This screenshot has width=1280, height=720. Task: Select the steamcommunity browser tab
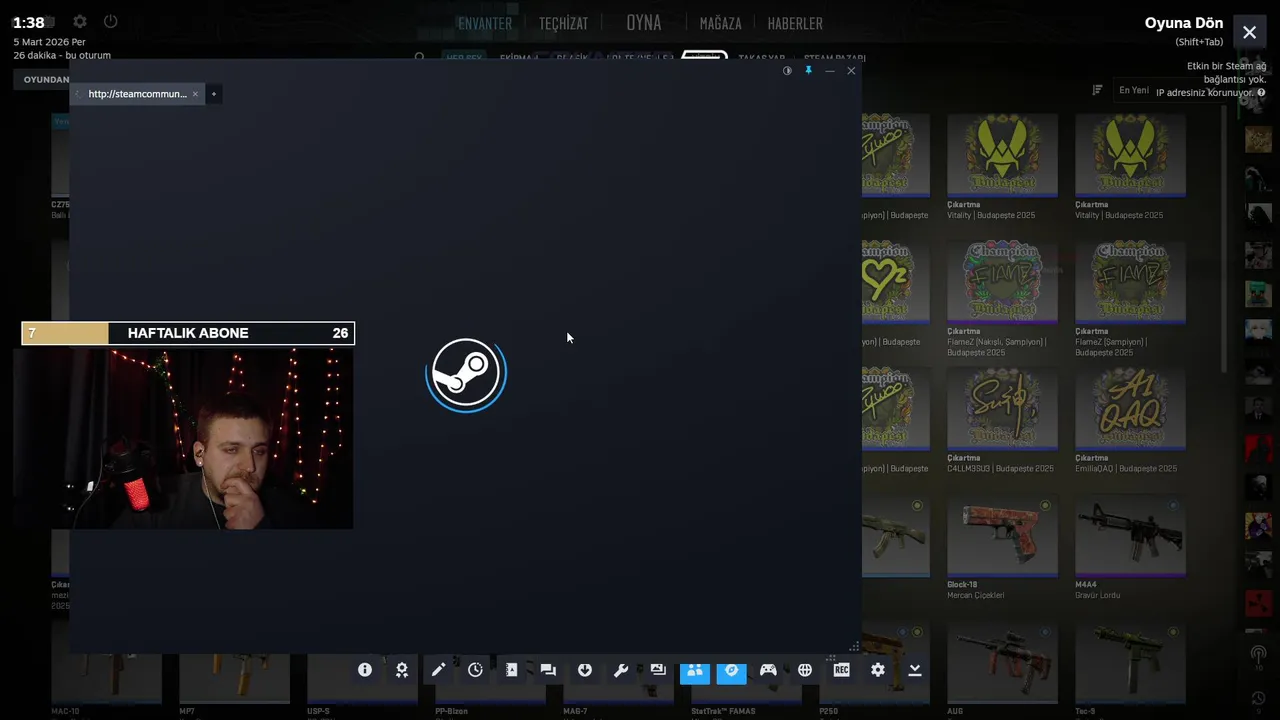coord(137,94)
